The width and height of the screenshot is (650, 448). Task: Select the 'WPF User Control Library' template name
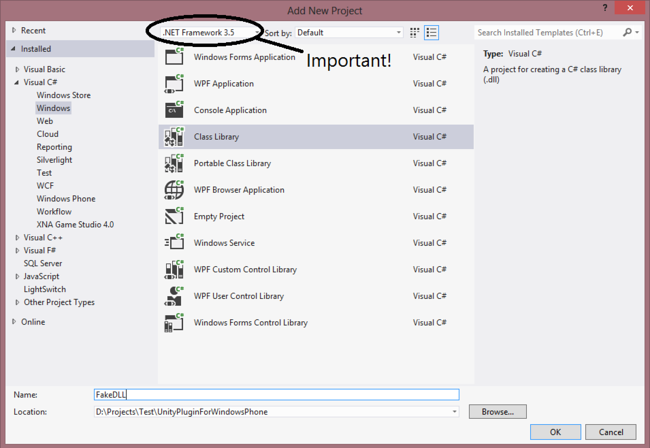pos(239,295)
